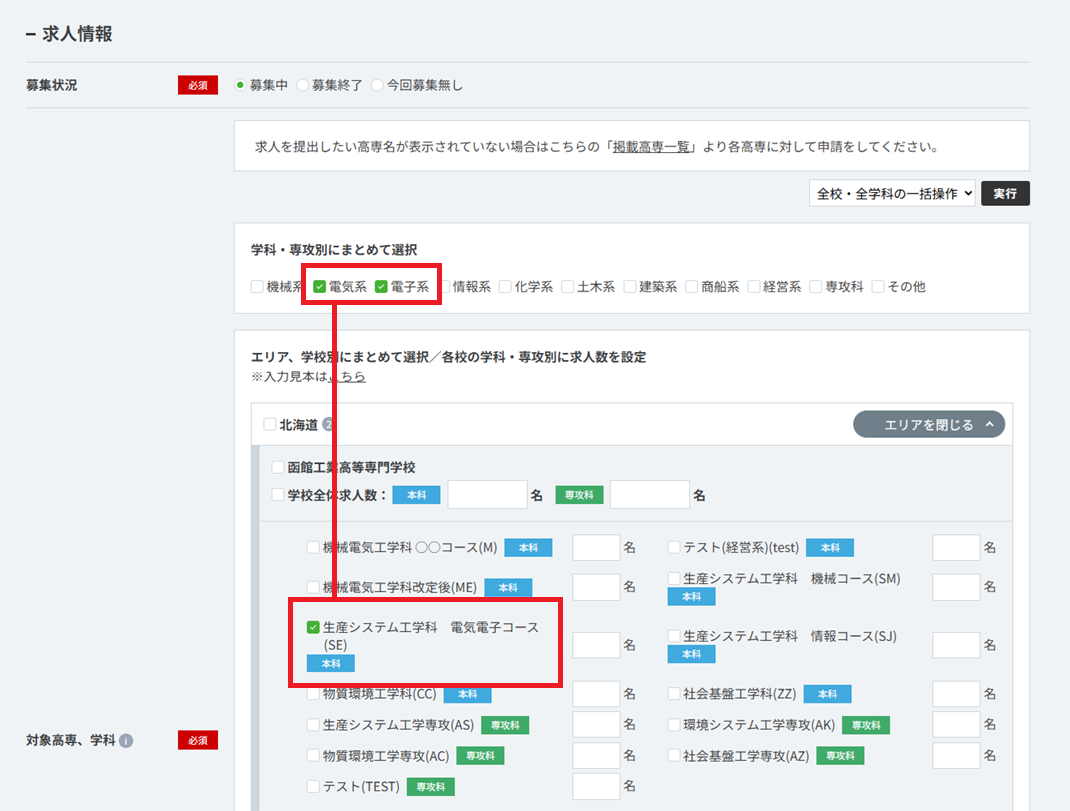Open the input sample こちら link
Viewport: 1070px width, 811px height.
coord(347,377)
